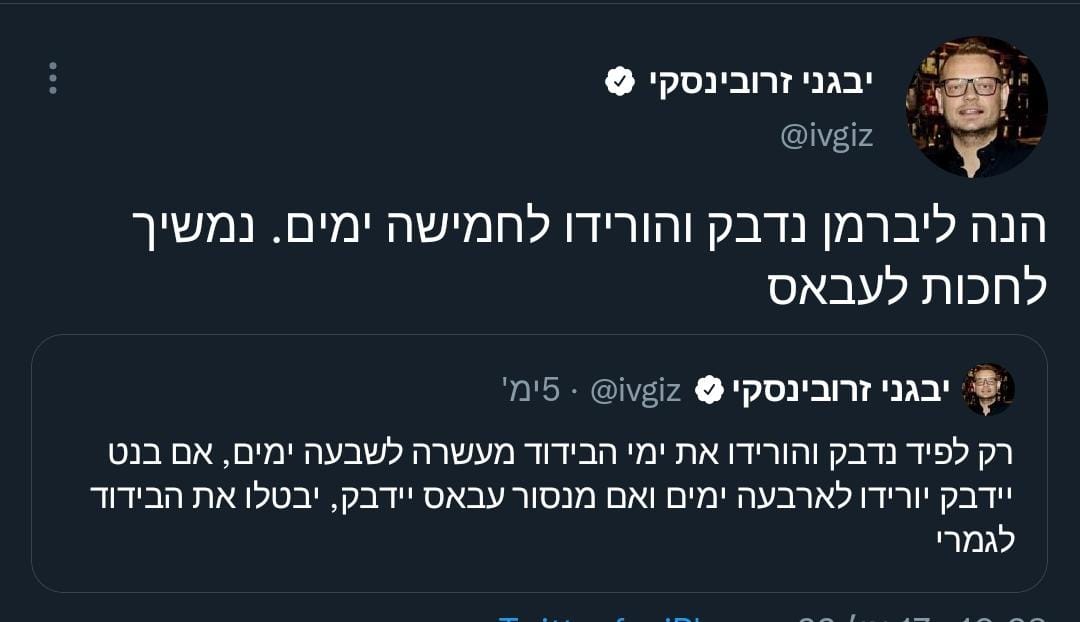Screen dimensions: 1080x622
Task: Click the small avatar in the quoted tweet
Action: click(988, 390)
